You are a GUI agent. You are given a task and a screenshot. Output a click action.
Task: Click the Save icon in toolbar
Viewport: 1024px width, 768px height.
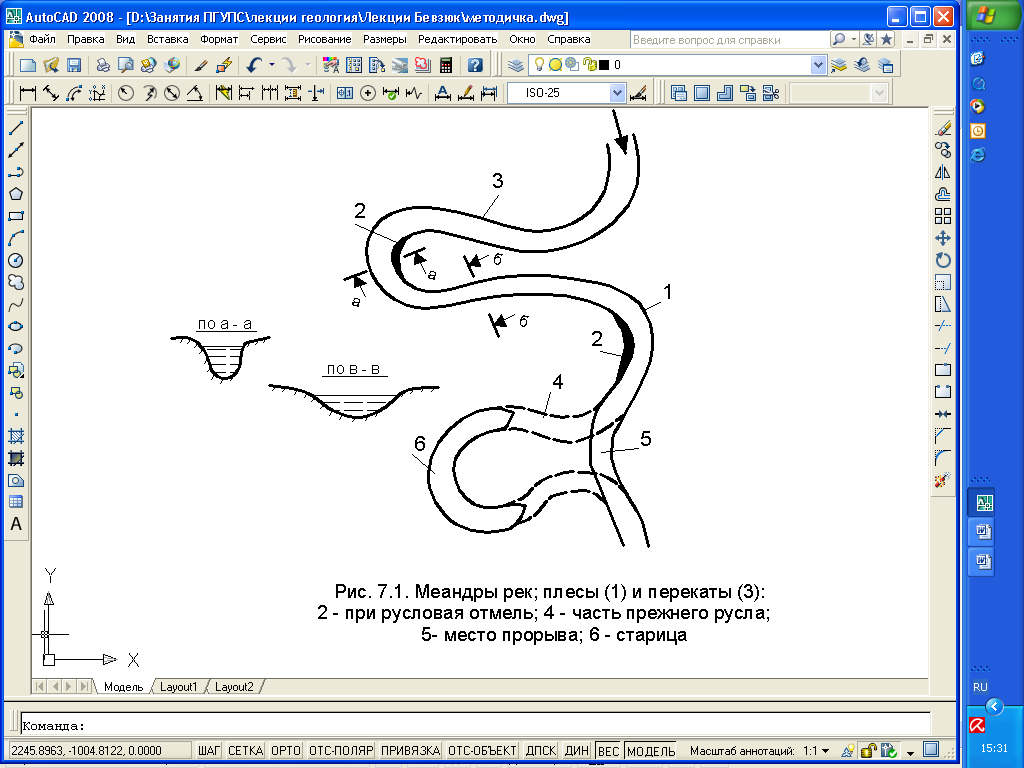[x=74, y=65]
